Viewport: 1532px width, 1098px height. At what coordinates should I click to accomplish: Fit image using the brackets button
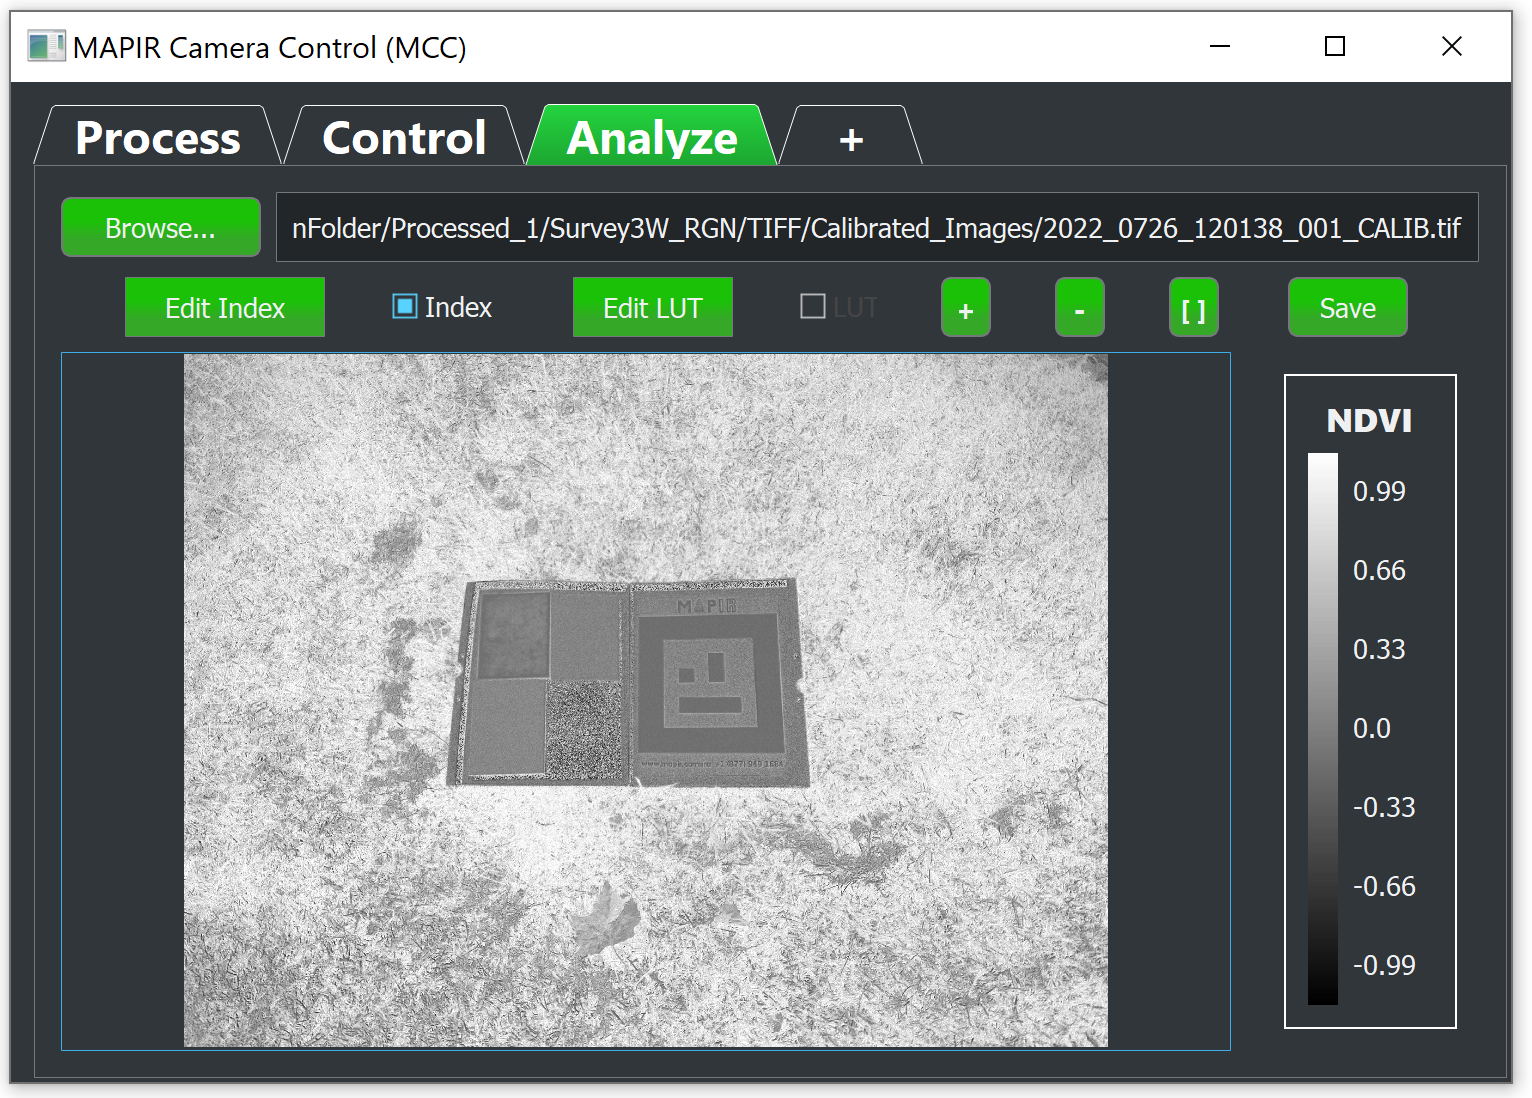click(1193, 308)
